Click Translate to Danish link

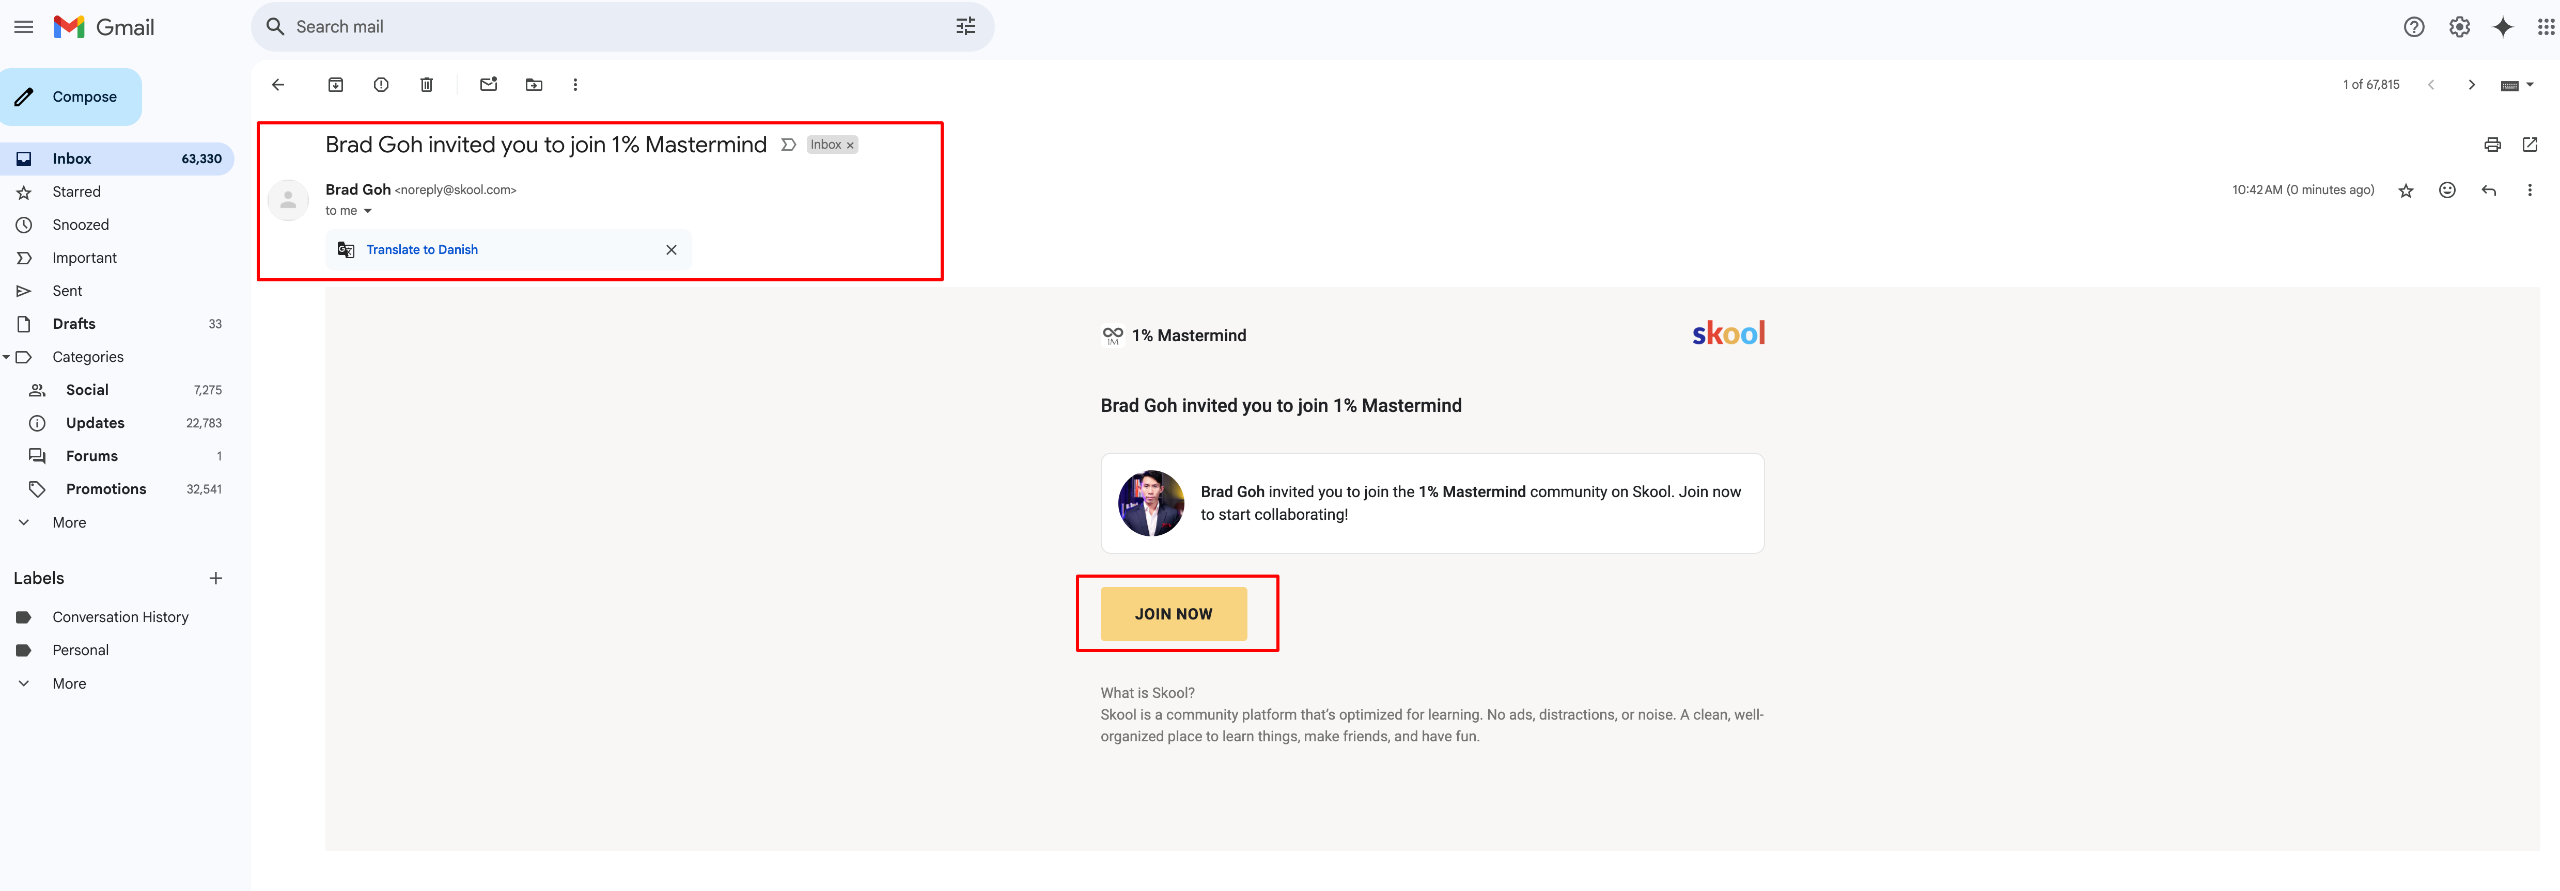coord(422,250)
